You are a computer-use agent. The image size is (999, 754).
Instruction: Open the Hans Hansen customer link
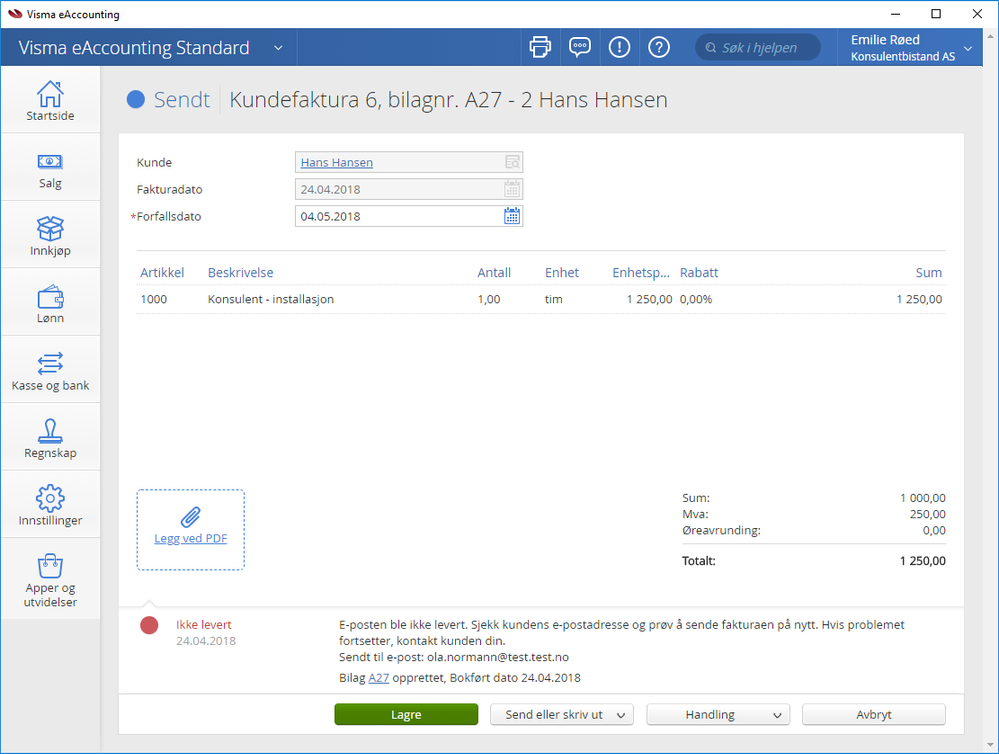pyautogui.click(x=336, y=163)
